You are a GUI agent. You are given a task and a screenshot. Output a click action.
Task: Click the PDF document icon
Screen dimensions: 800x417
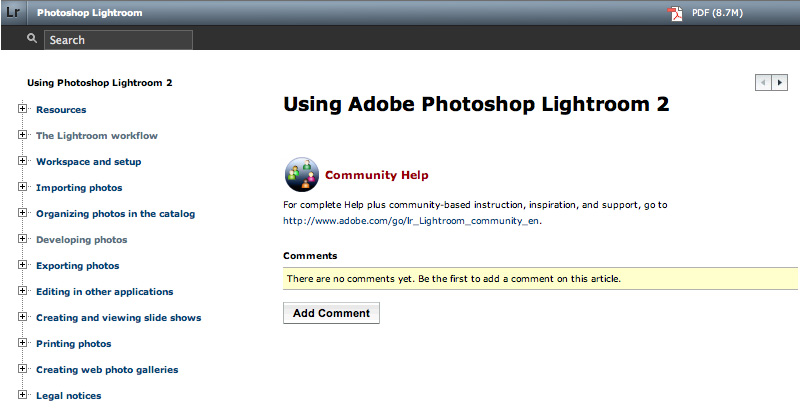(676, 13)
